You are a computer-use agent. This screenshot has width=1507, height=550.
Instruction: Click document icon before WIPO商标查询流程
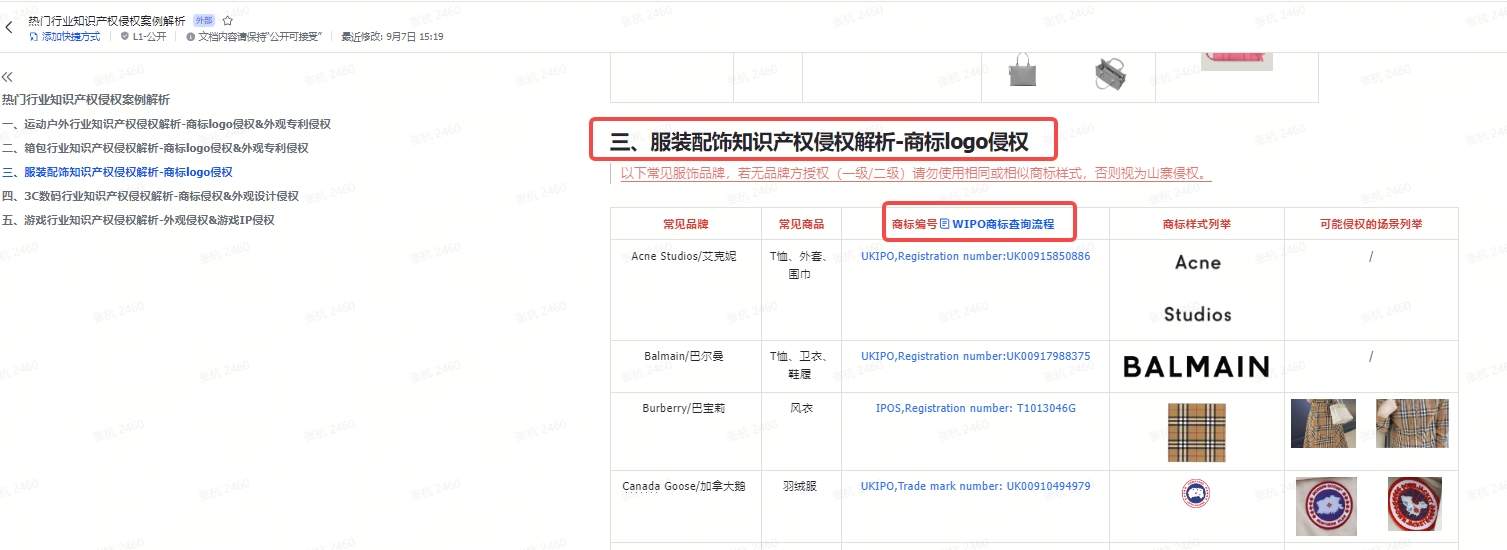[944, 224]
